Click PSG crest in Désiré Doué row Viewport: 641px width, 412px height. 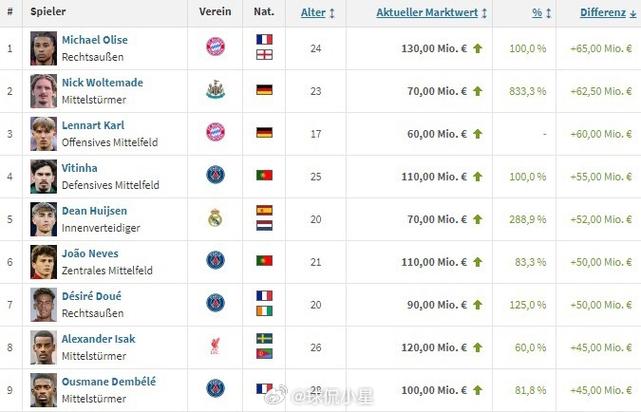[x=215, y=303]
